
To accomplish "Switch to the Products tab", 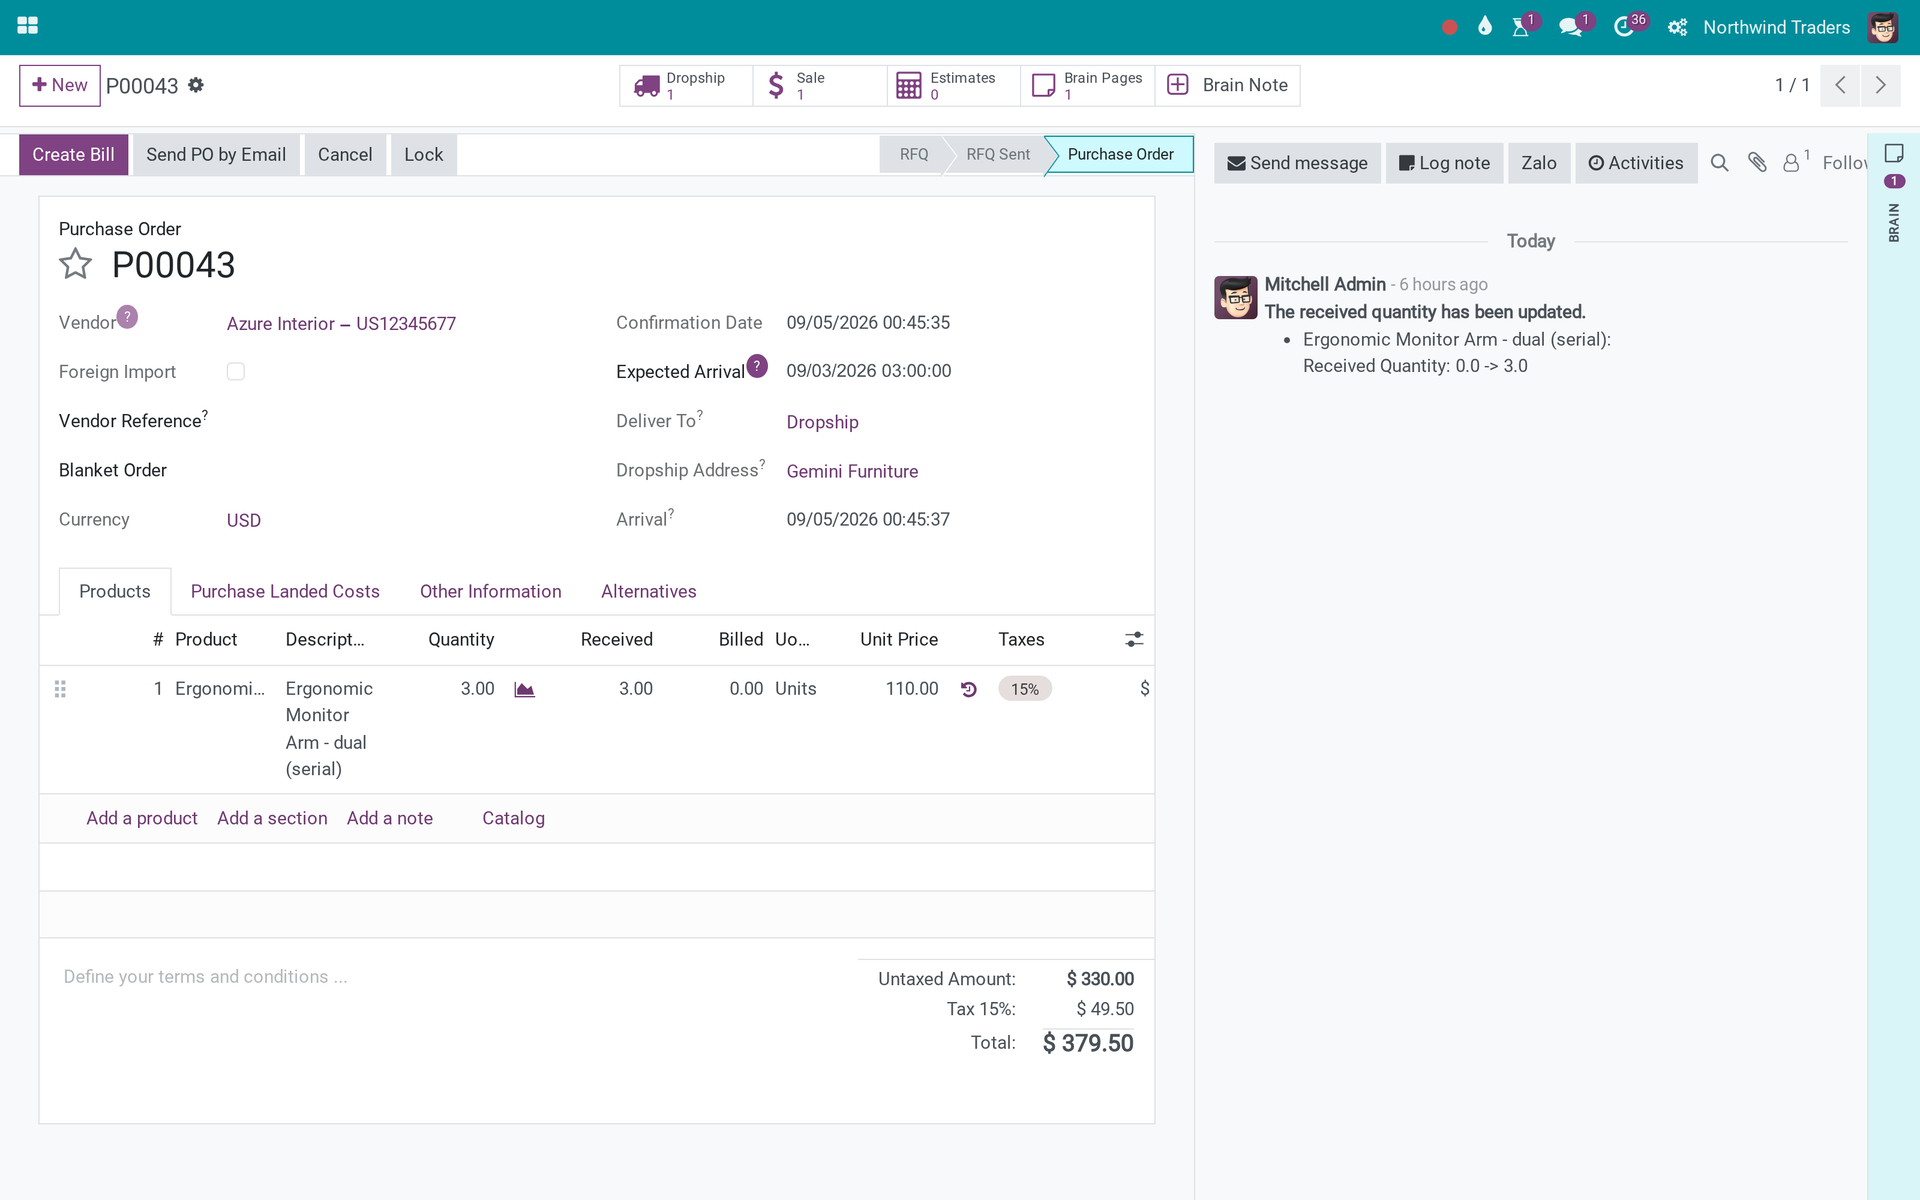I will 115,592.
